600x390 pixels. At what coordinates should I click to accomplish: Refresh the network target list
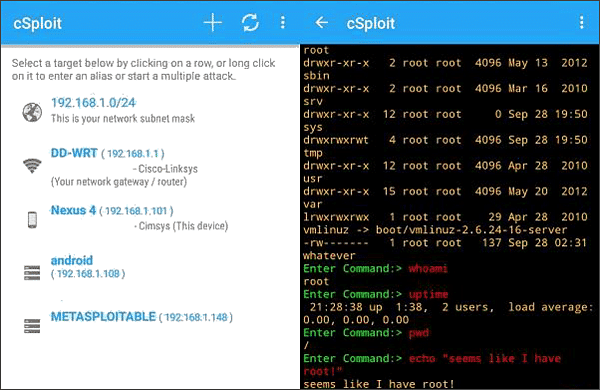point(250,23)
